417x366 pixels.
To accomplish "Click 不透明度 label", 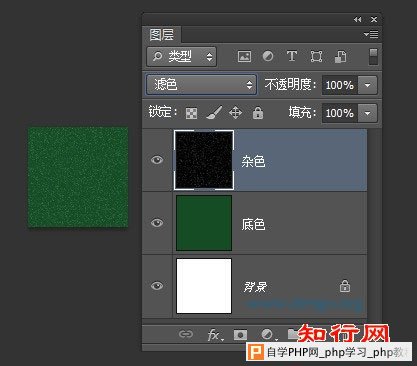I will pos(290,85).
